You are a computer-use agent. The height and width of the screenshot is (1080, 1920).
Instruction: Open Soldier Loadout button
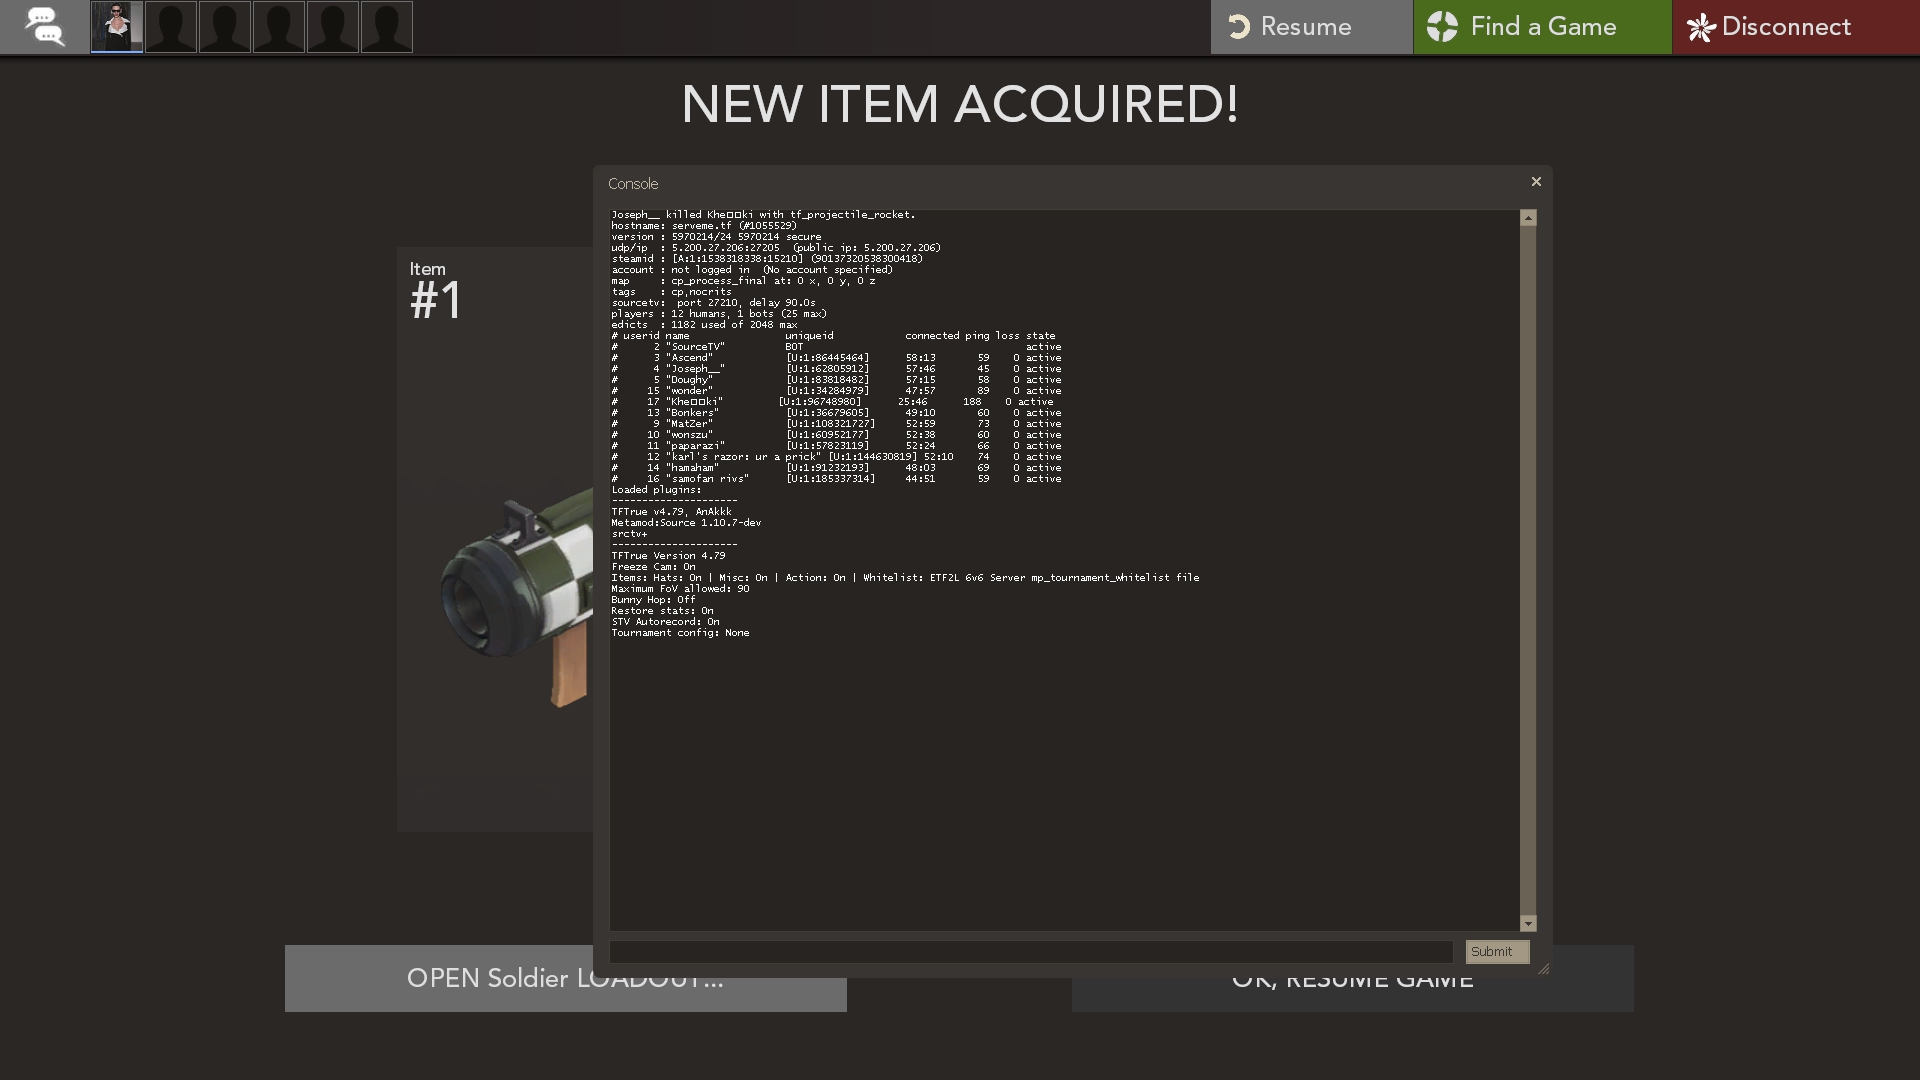pos(565,978)
